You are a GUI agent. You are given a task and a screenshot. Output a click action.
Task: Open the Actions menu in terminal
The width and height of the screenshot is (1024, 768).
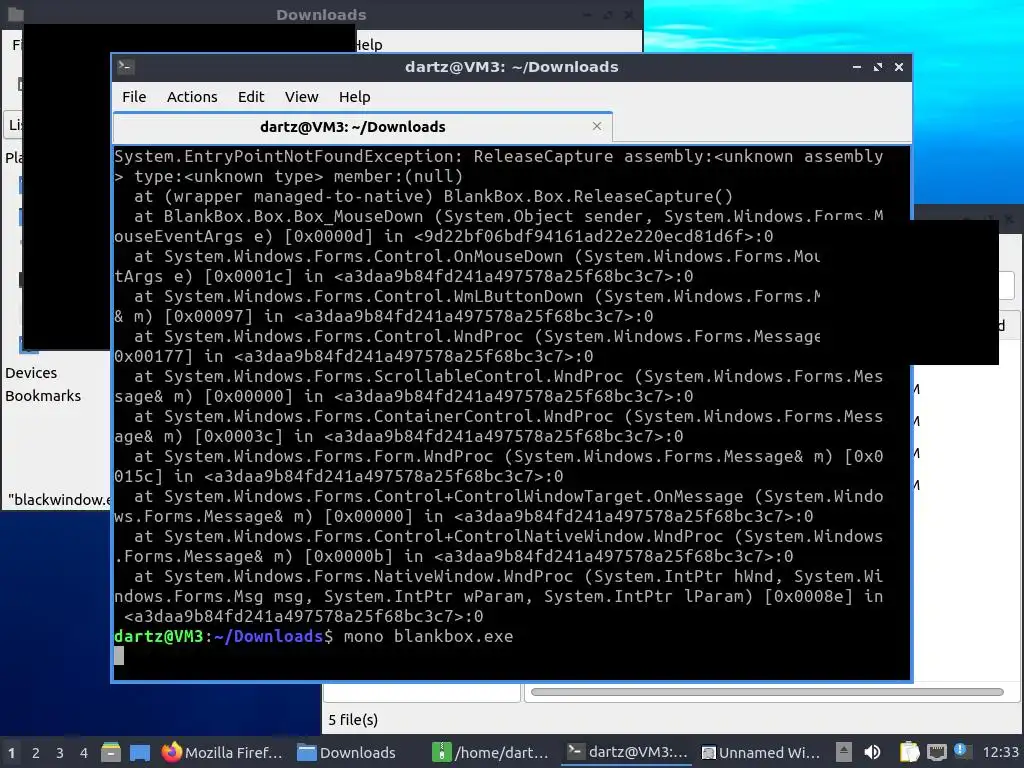(x=192, y=97)
